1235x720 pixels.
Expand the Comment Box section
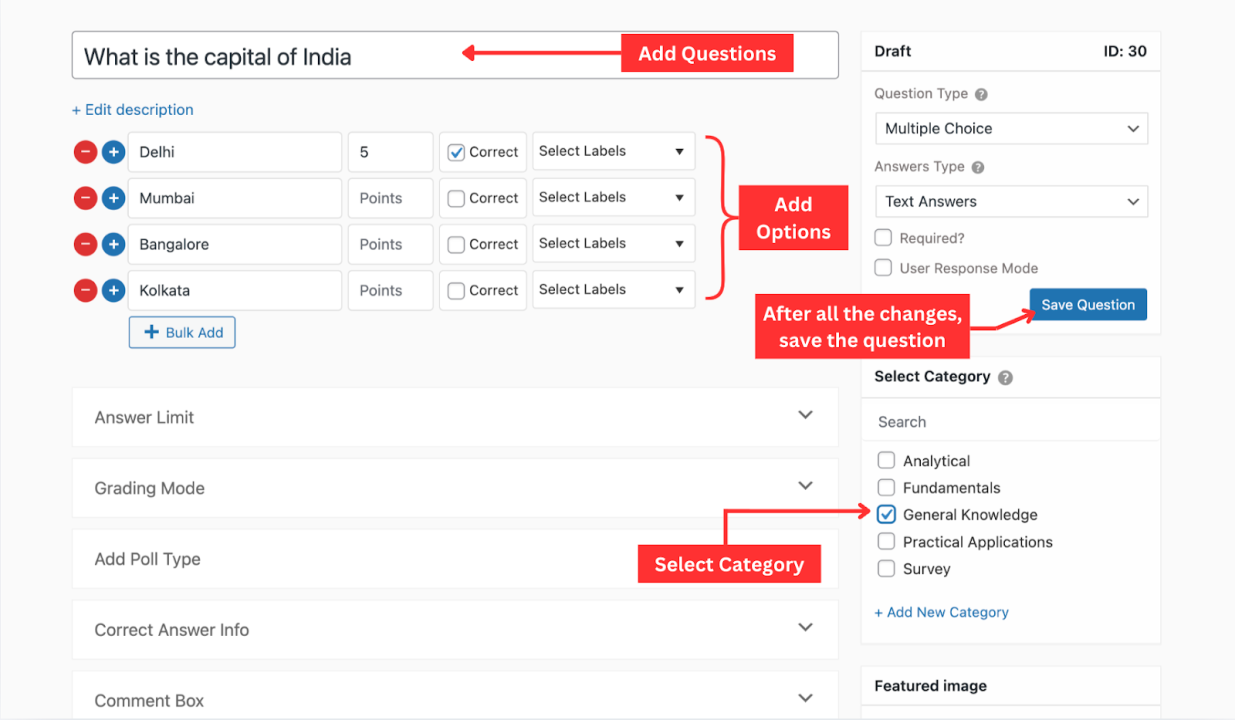[x=454, y=699]
